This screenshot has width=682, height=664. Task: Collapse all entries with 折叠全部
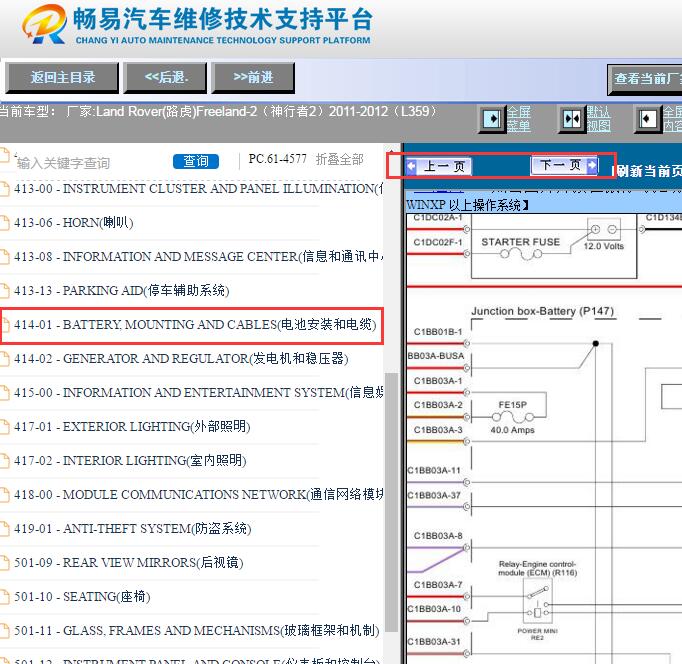coord(339,159)
